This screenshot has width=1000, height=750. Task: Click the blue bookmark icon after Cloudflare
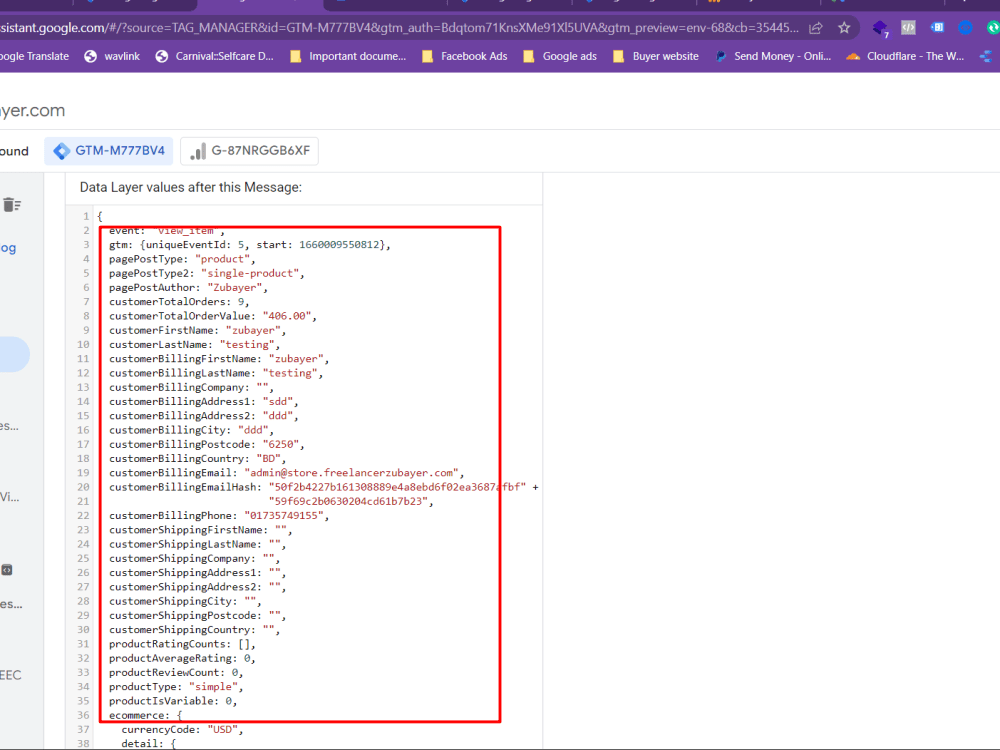point(986,56)
